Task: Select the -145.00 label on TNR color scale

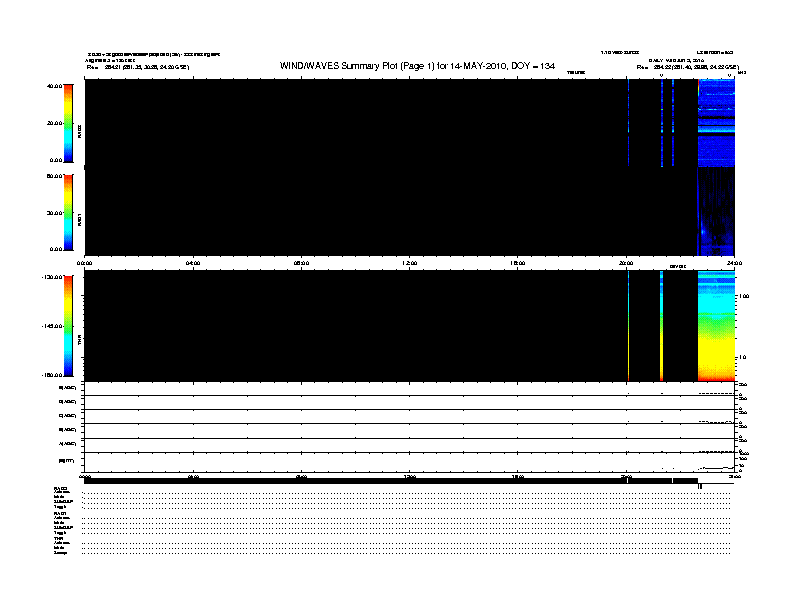Action: [x=53, y=326]
